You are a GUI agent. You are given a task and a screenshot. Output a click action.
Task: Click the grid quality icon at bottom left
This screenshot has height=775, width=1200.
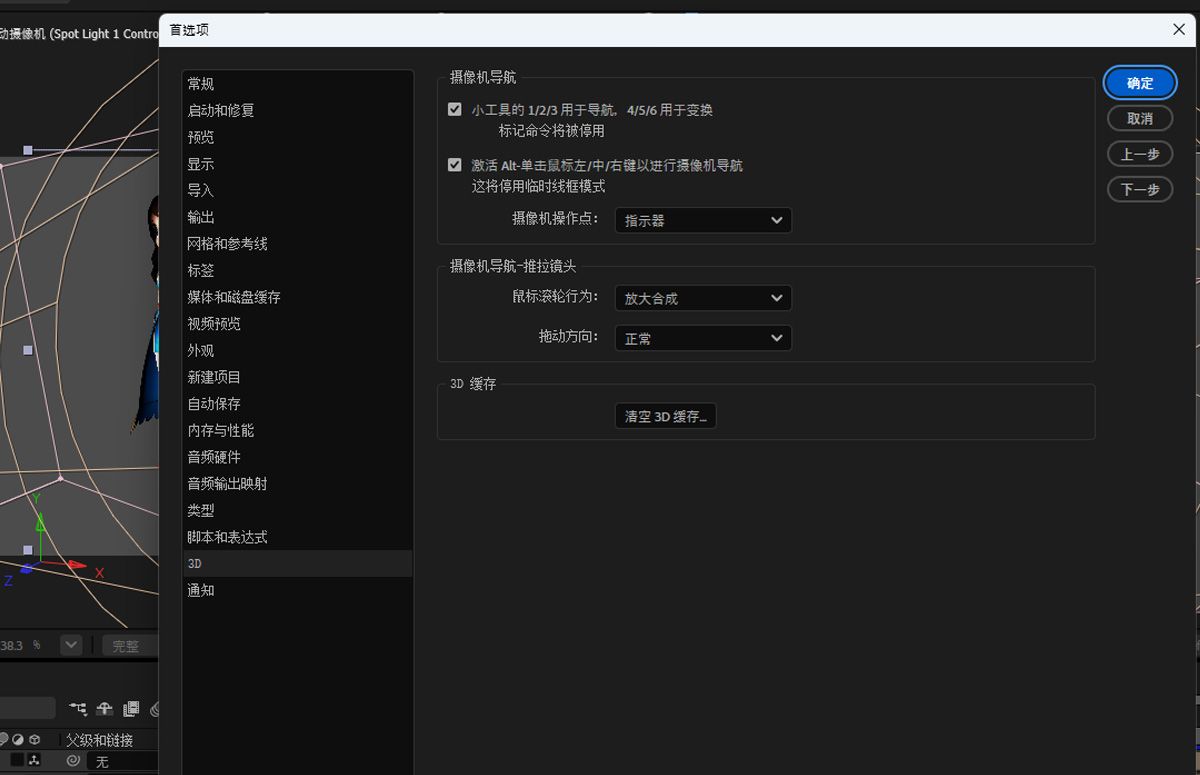point(17,761)
